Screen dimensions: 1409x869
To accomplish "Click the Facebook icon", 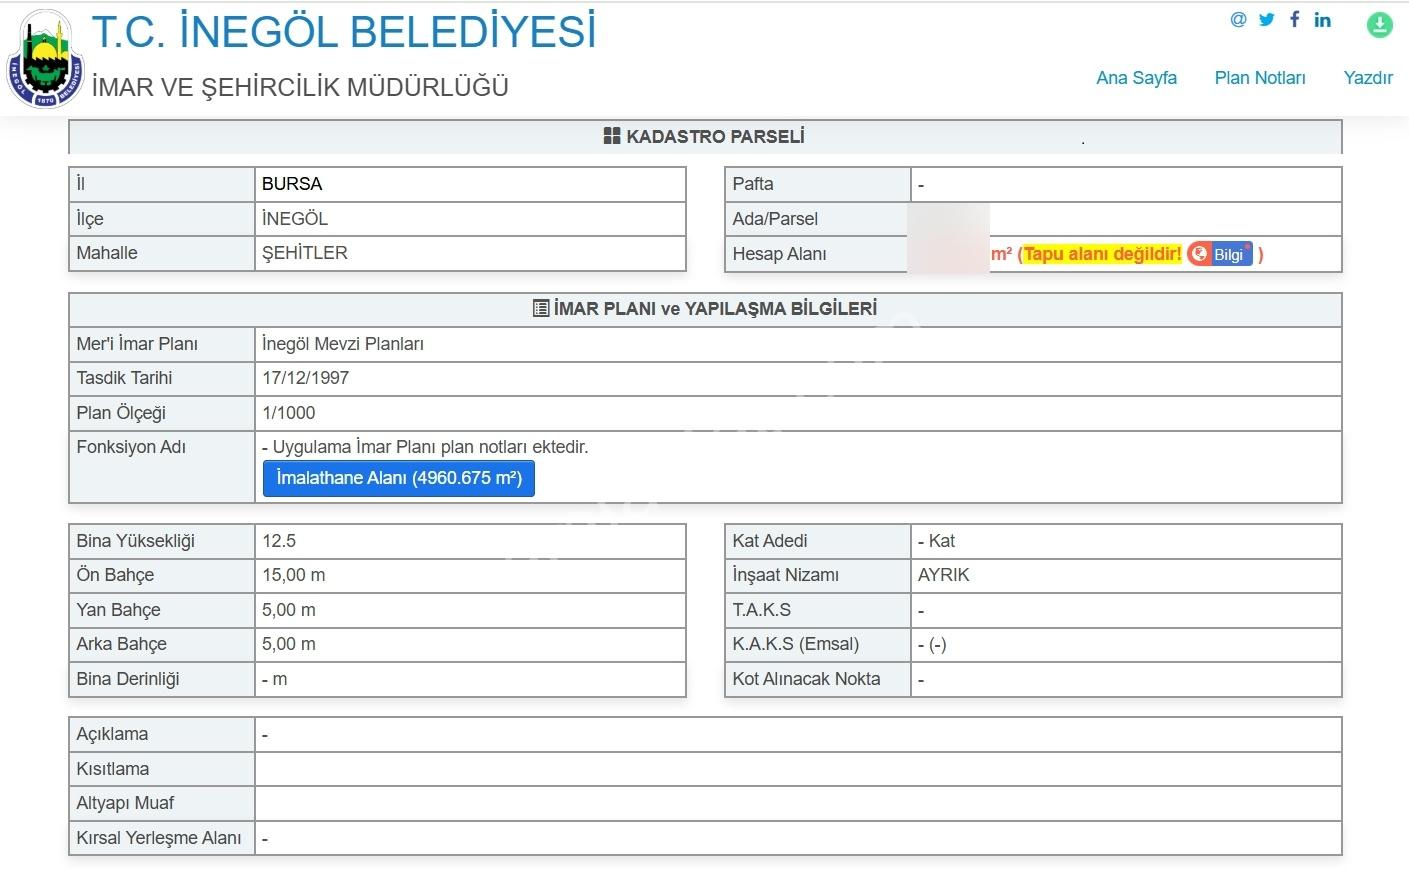I will click(1294, 19).
